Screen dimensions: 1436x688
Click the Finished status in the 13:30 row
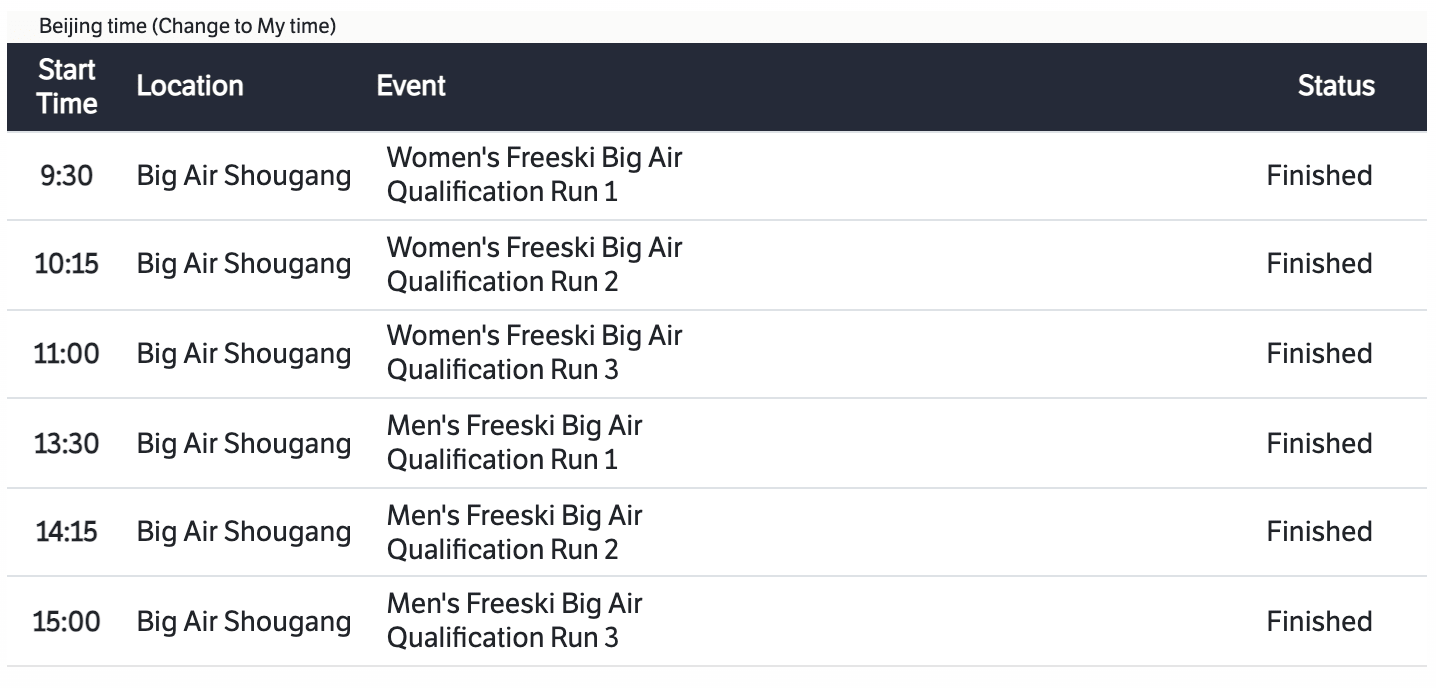[1319, 443]
